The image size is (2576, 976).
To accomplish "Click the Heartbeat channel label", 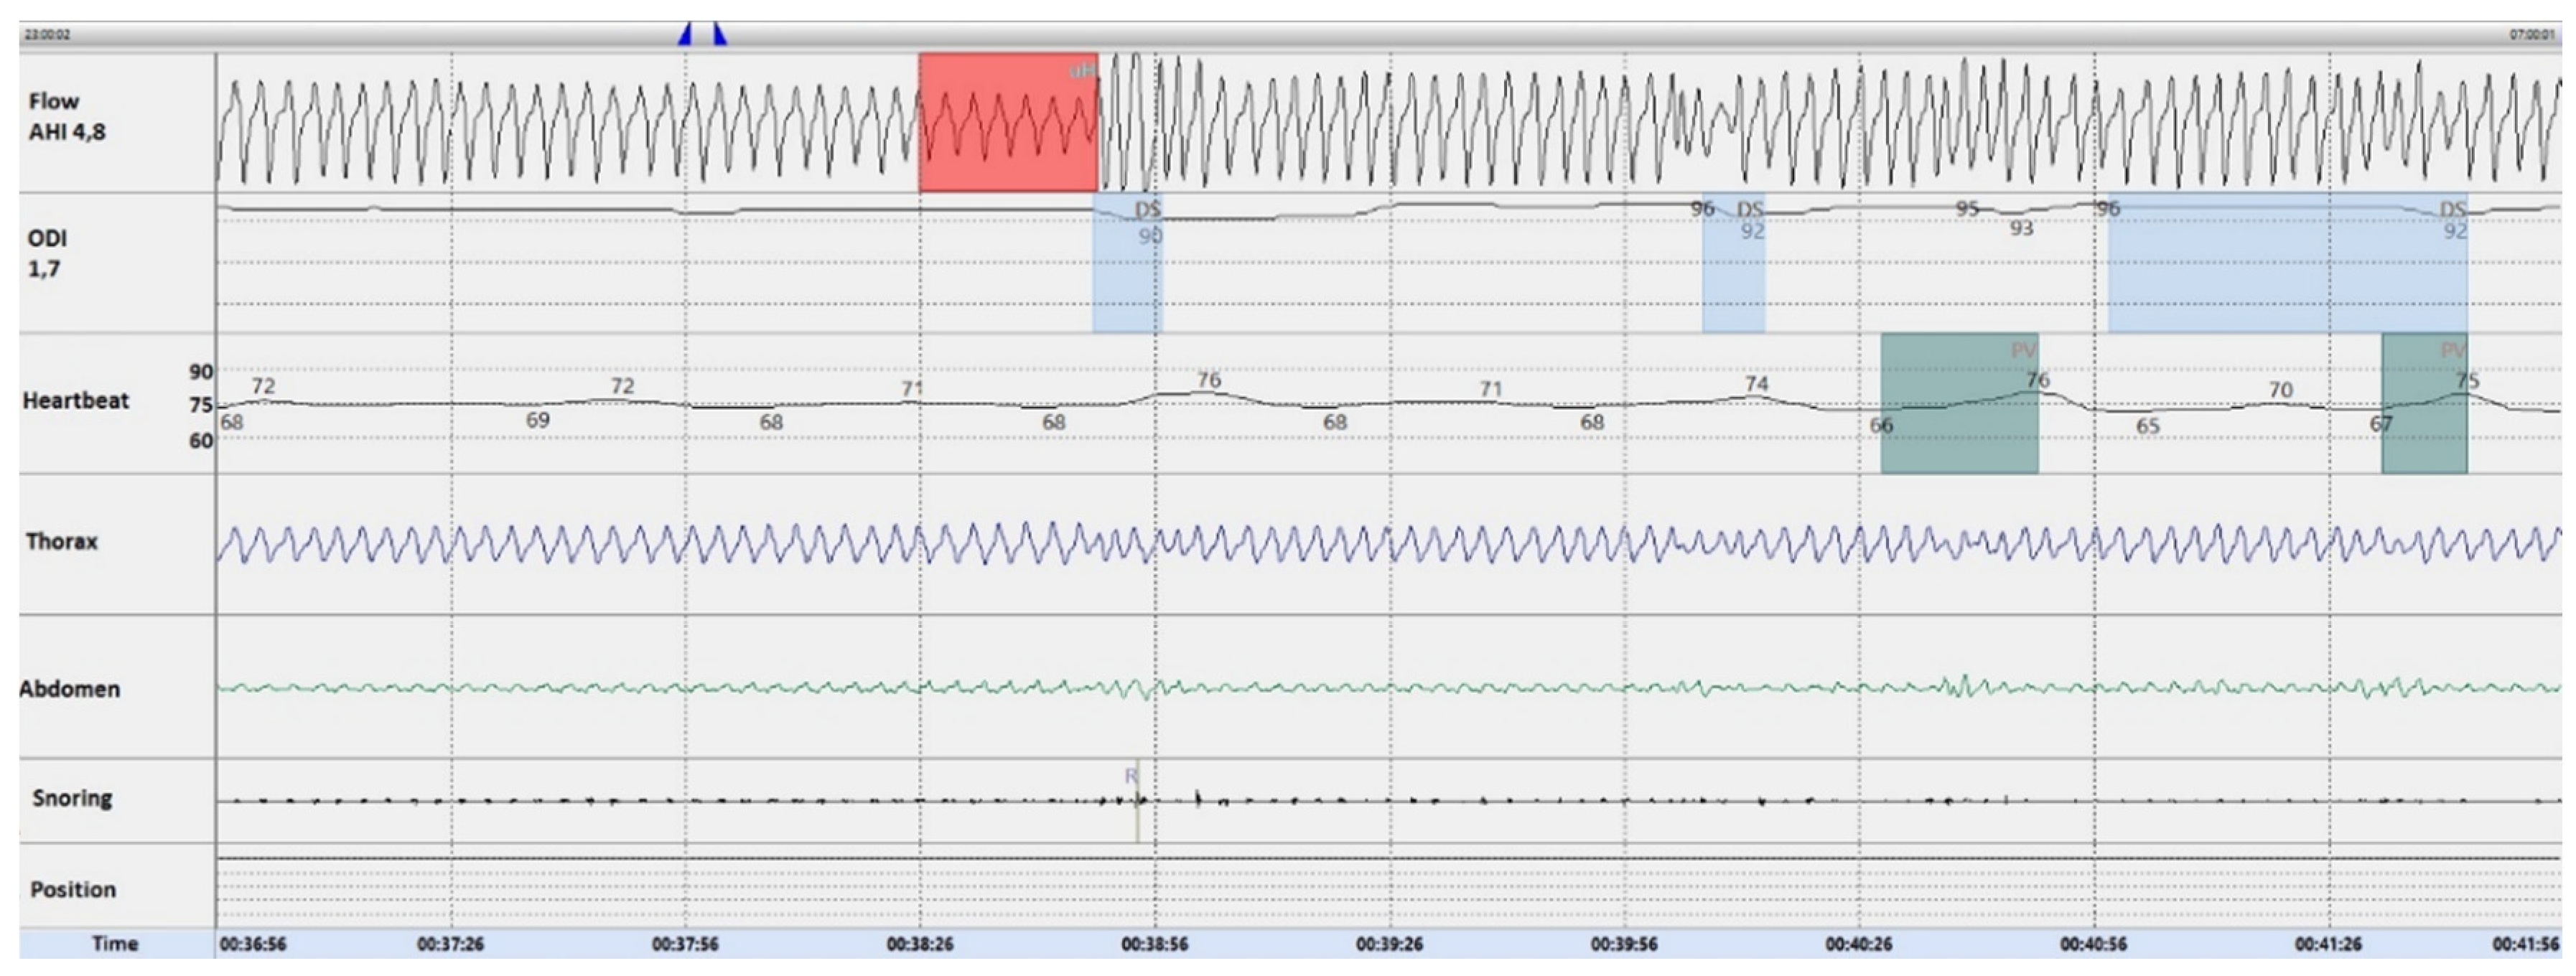I will (x=76, y=401).
